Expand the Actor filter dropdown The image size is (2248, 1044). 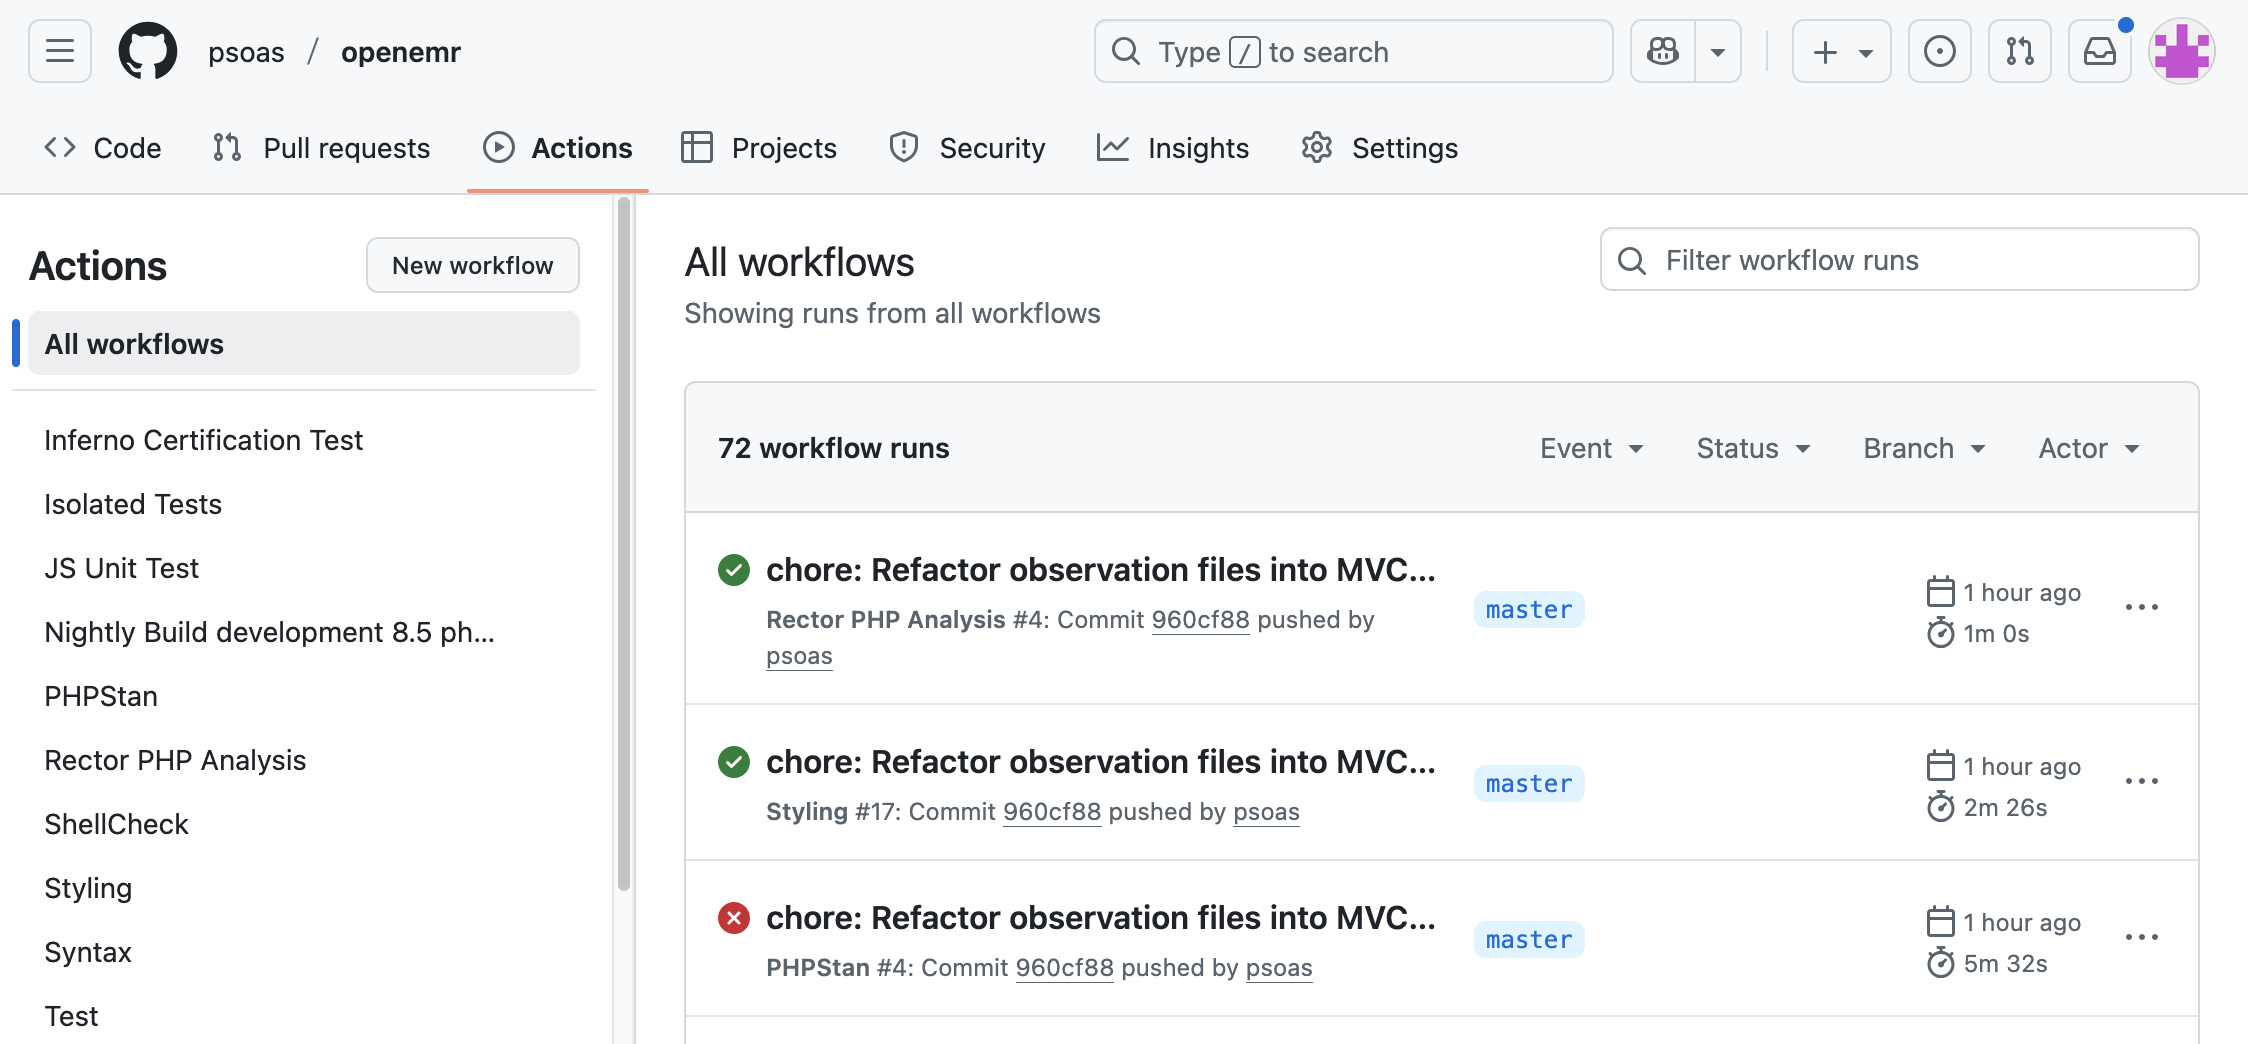tap(2089, 448)
